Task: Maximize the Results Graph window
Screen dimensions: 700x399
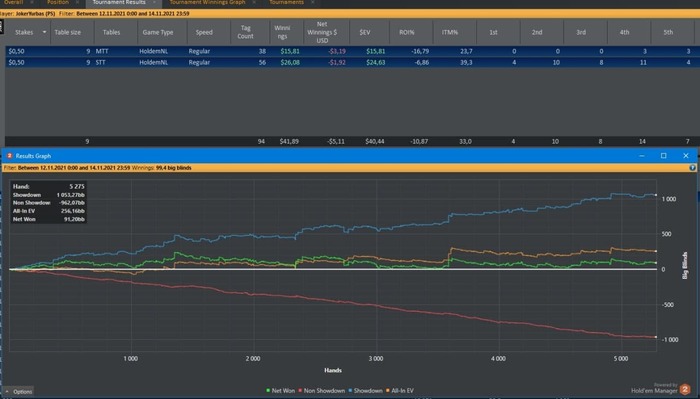Action: [x=664, y=156]
